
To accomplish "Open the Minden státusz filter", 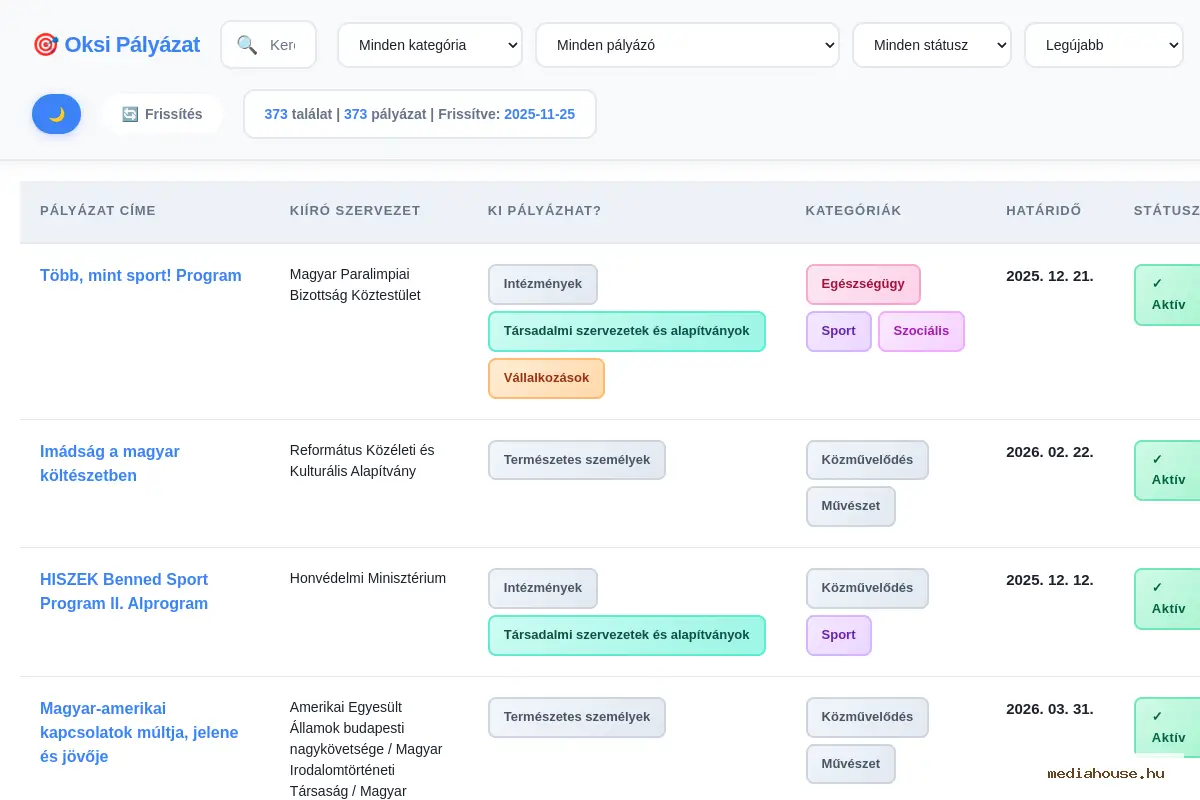I will [x=931, y=45].
